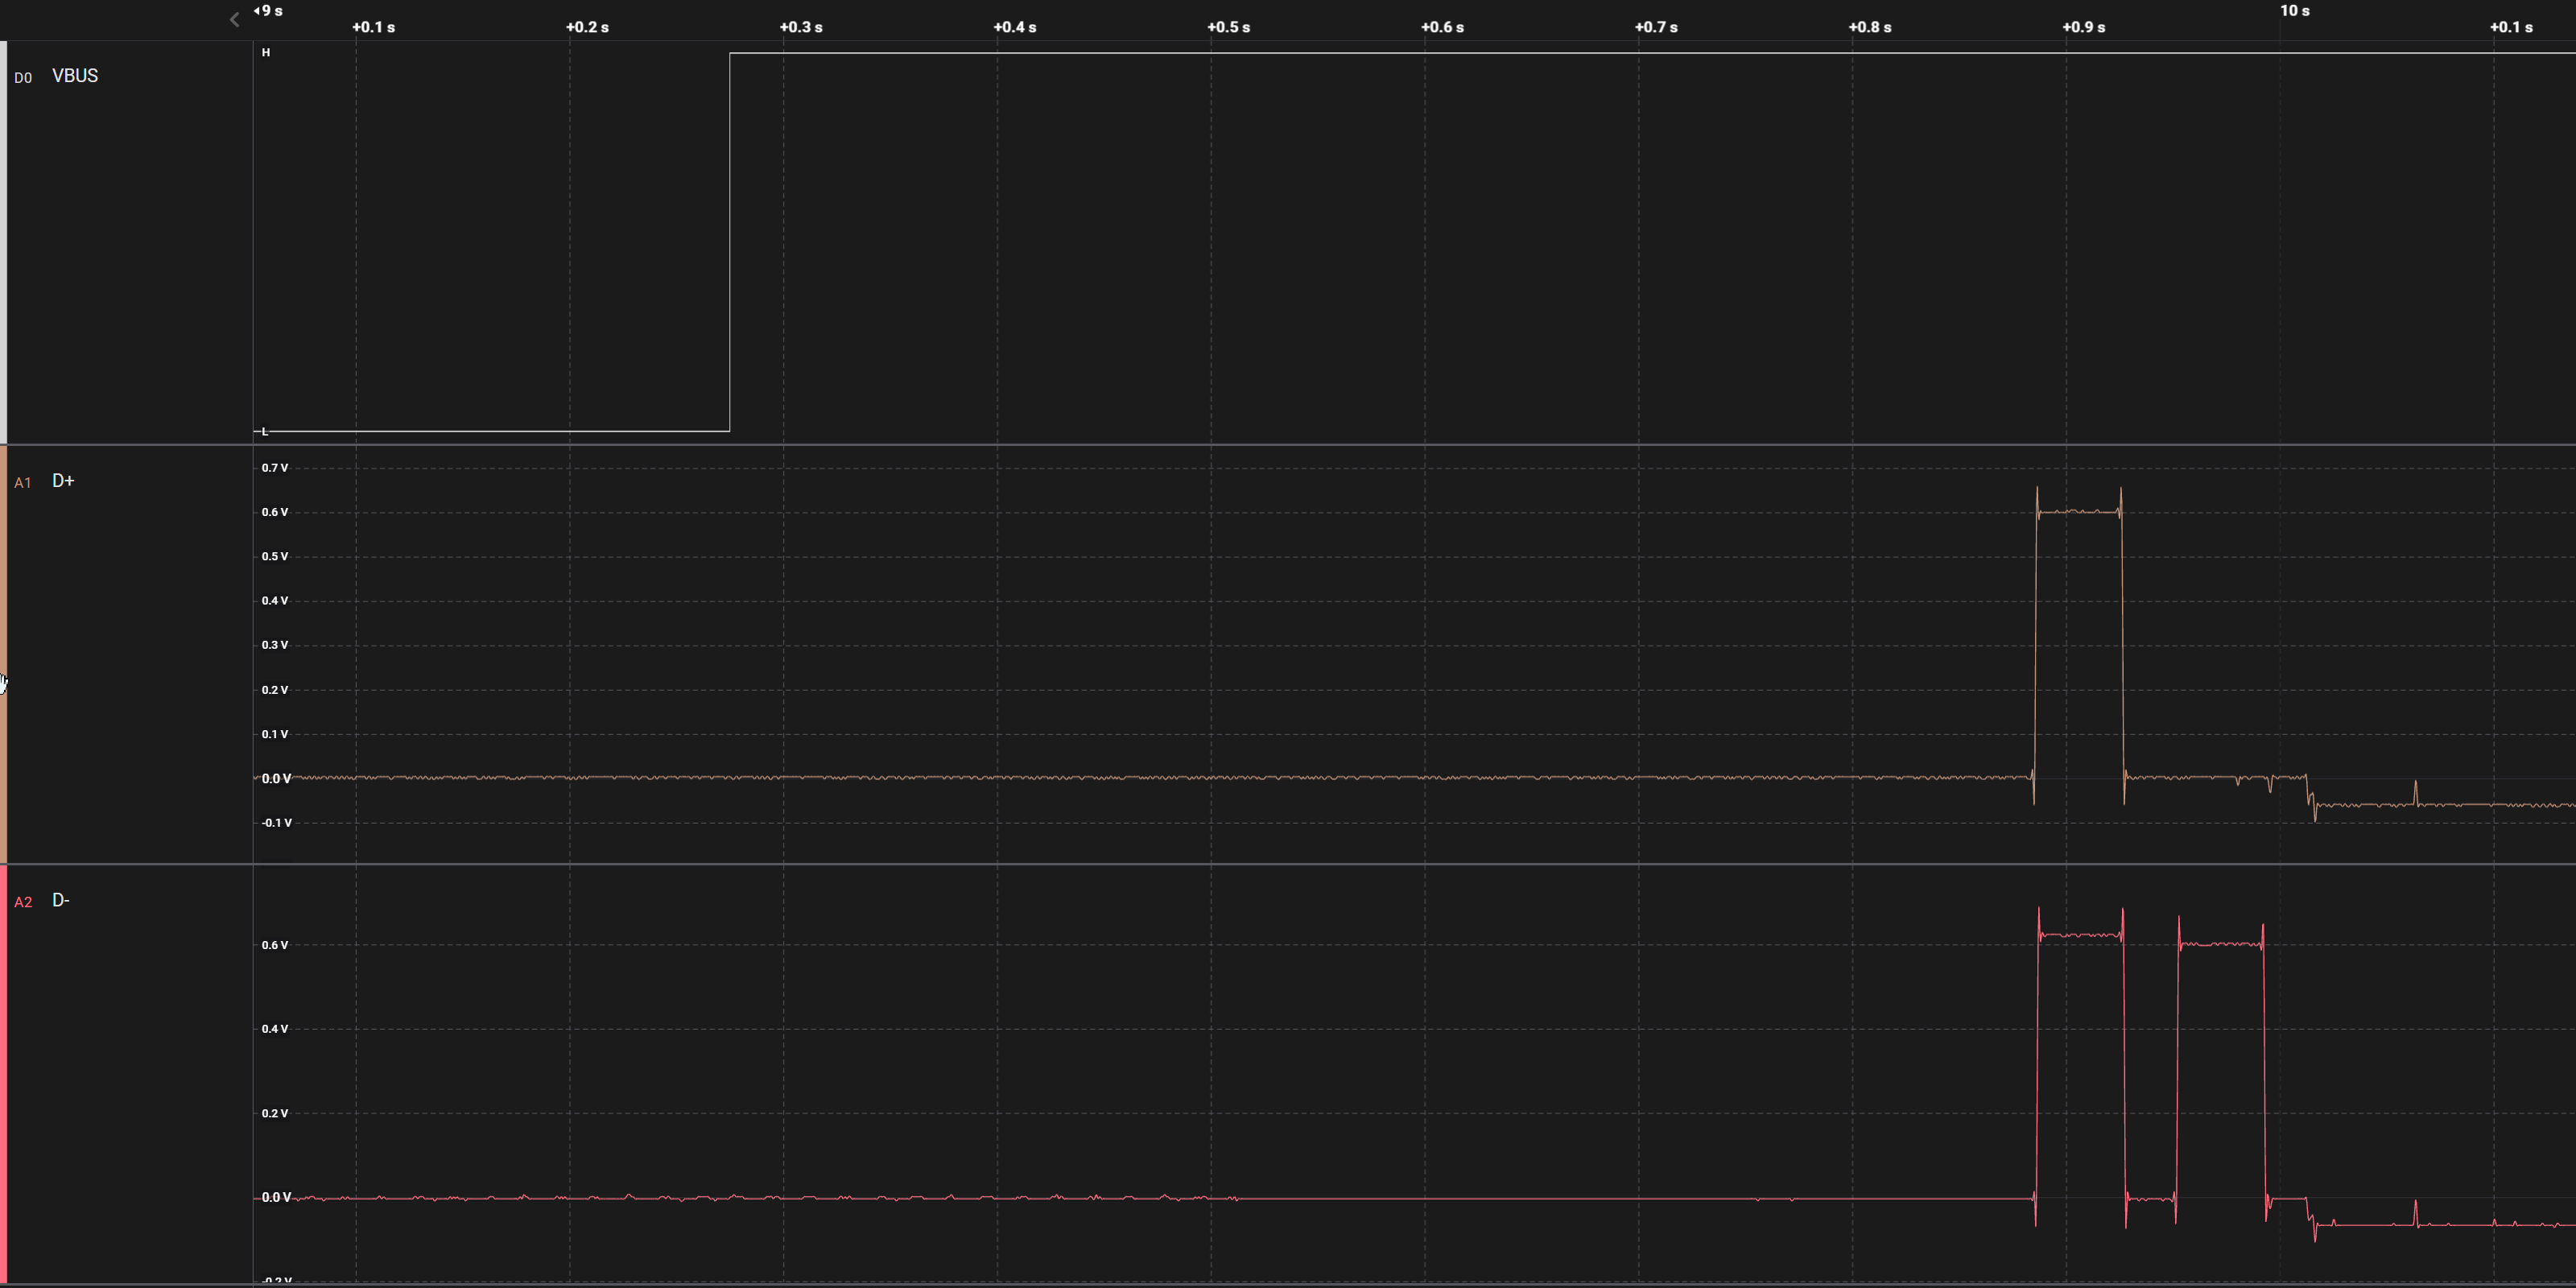Collapse the channel labels sidebar chevron

click(x=234, y=19)
